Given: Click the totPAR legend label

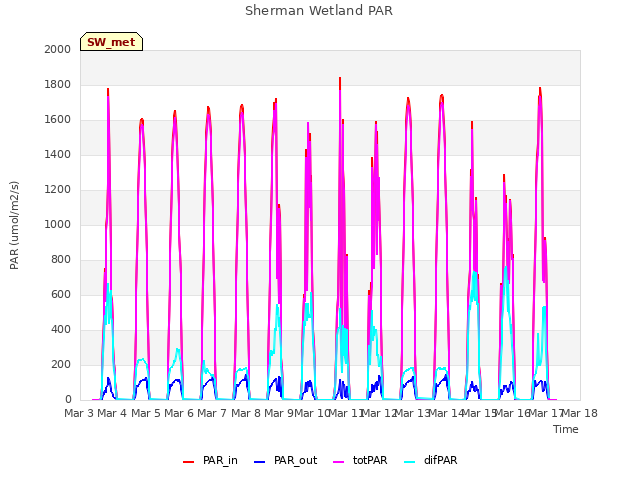Looking at the screenshot, I should pyautogui.click(x=370, y=460).
